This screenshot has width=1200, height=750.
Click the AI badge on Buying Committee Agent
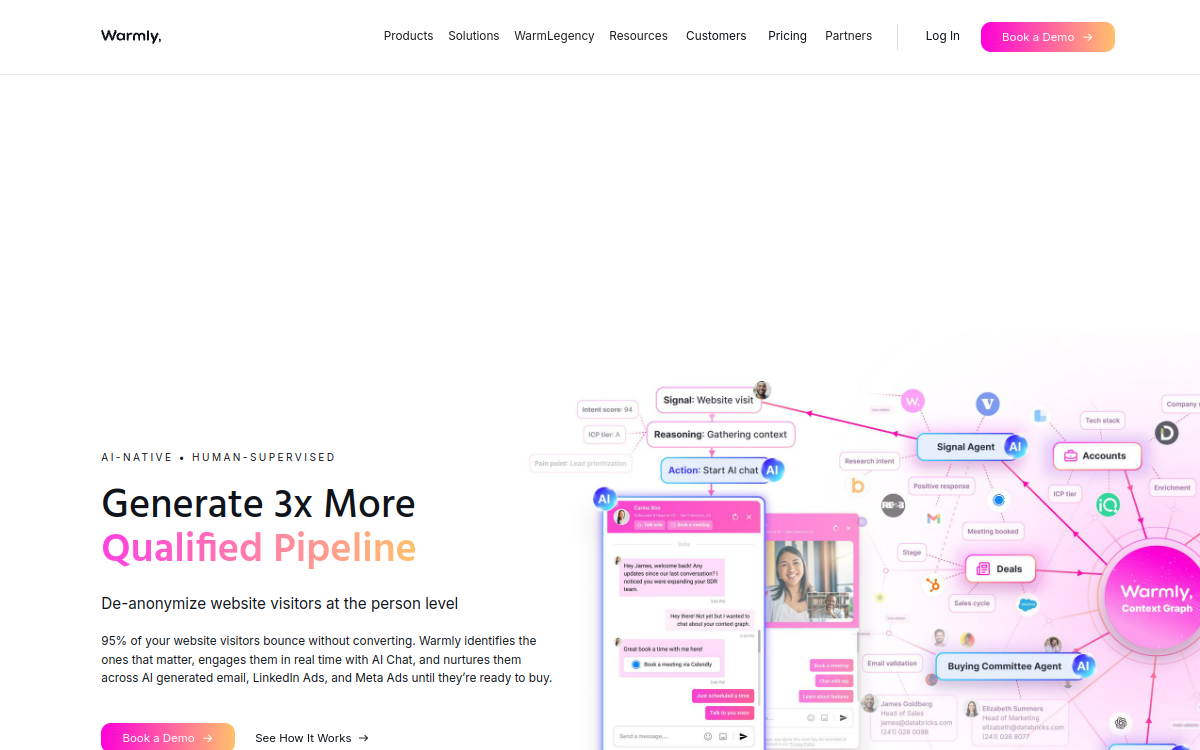[1083, 666]
